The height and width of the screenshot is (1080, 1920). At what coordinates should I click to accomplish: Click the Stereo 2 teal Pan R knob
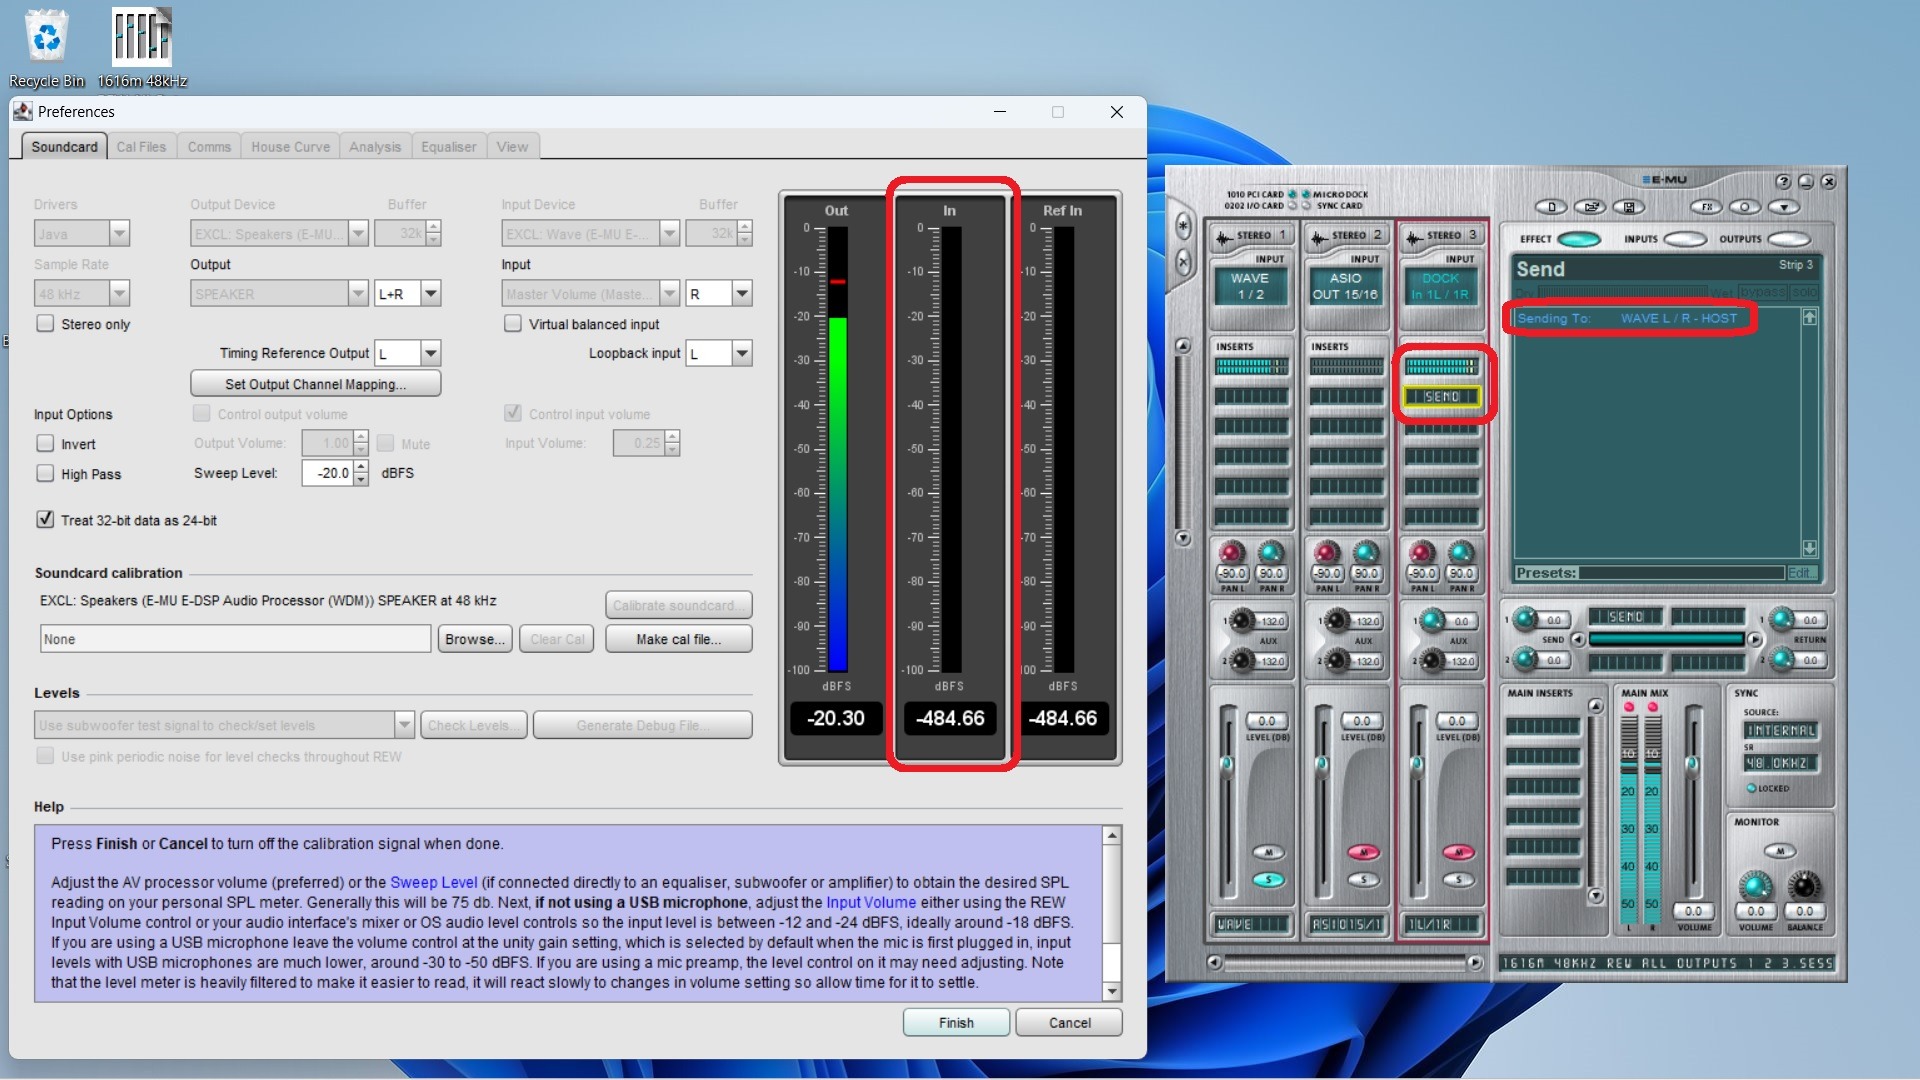click(x=1366, y=552)
